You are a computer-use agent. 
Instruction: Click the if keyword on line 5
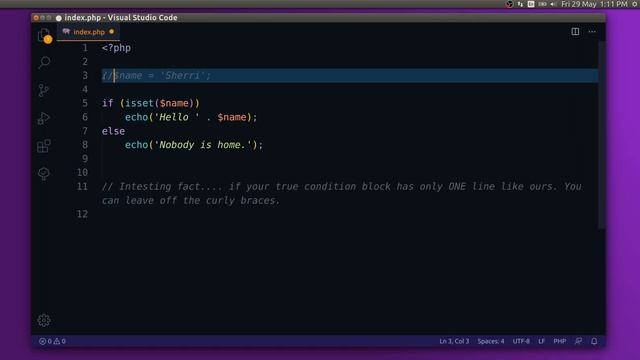click(107, 103)
